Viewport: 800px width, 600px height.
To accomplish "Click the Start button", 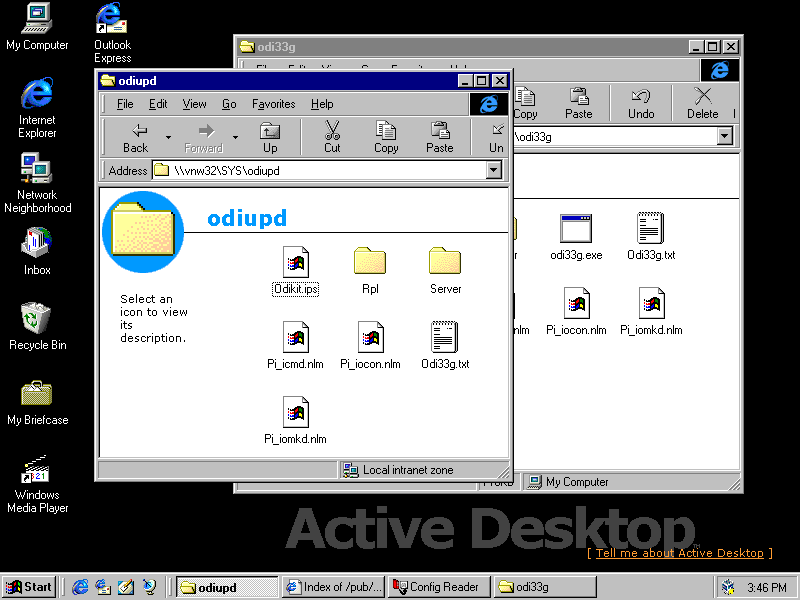I will pyautogui.click(x=29, y=587).
